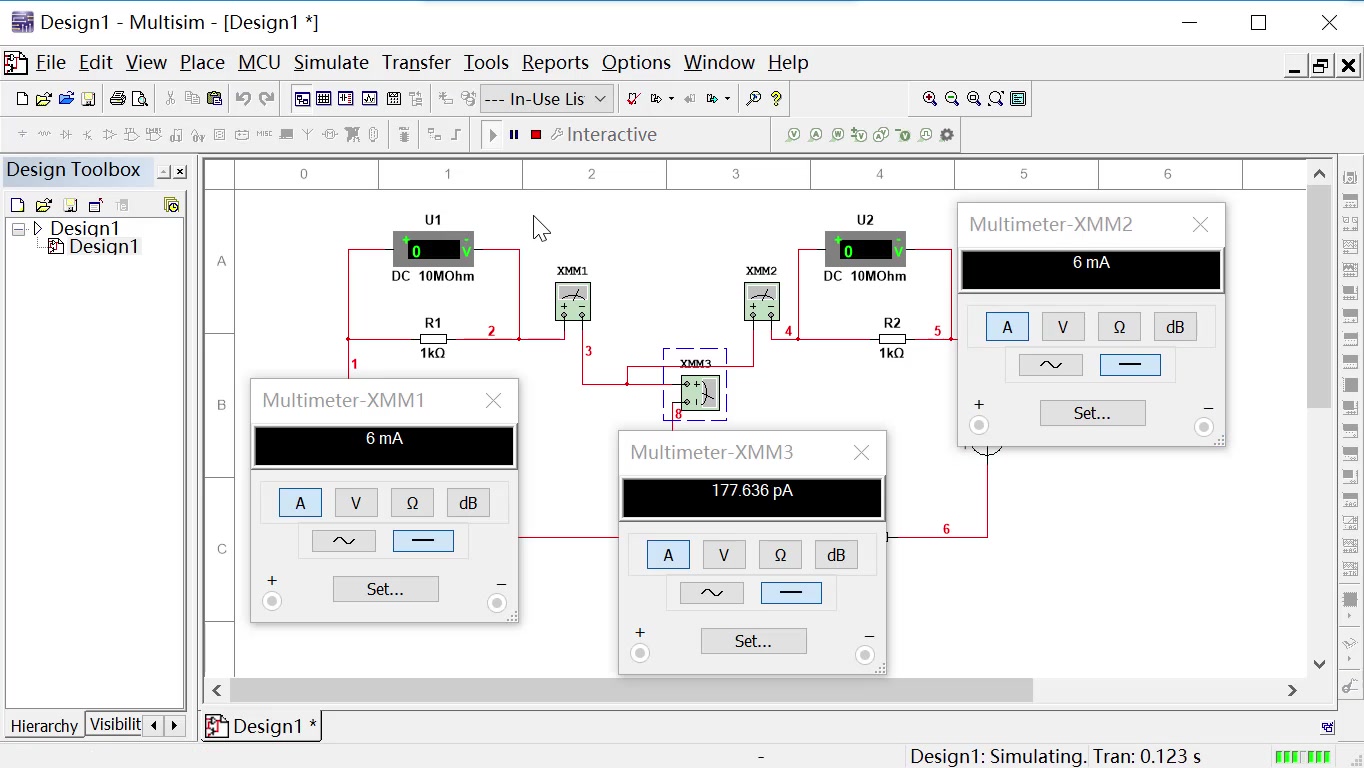This screenshot has height=768, width=1364.
Task: Select Interactive simulation analysis button
Action: (602, 135)
